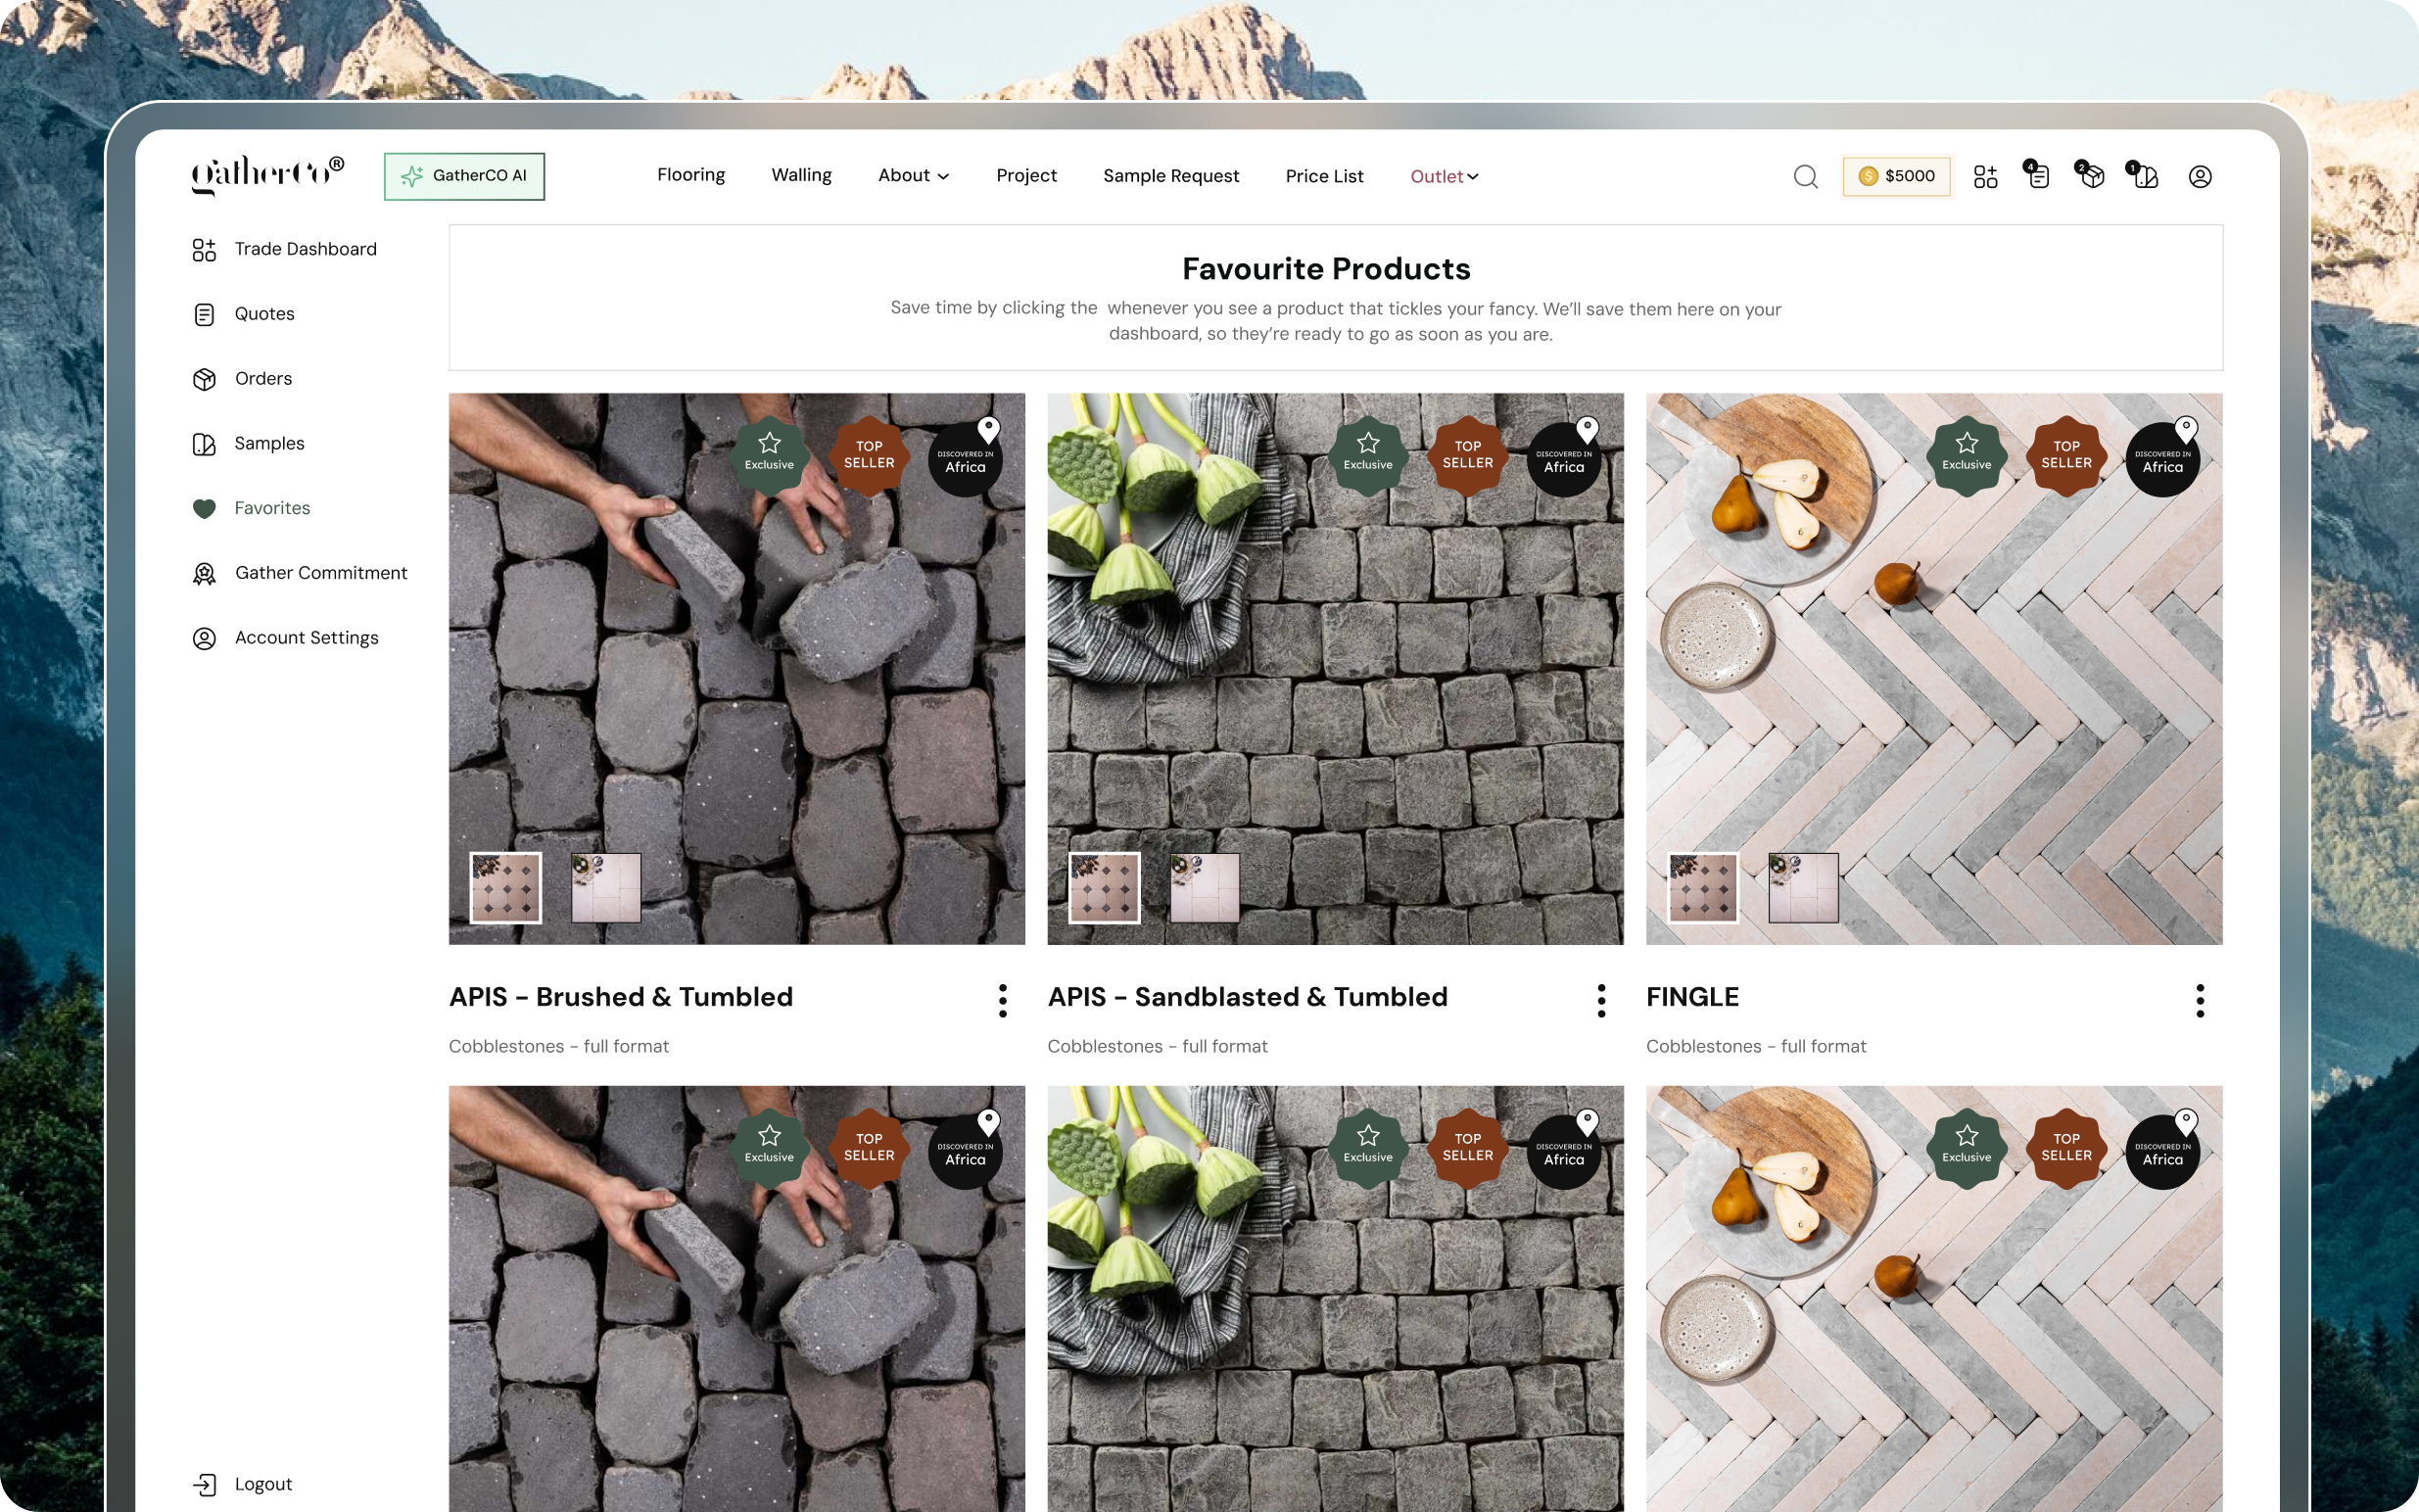Select first colour swatch on APIS – Sandblasted & Tumbled
Image resolution: width=2419 pixels, height=1512 pixels.
1104,888
